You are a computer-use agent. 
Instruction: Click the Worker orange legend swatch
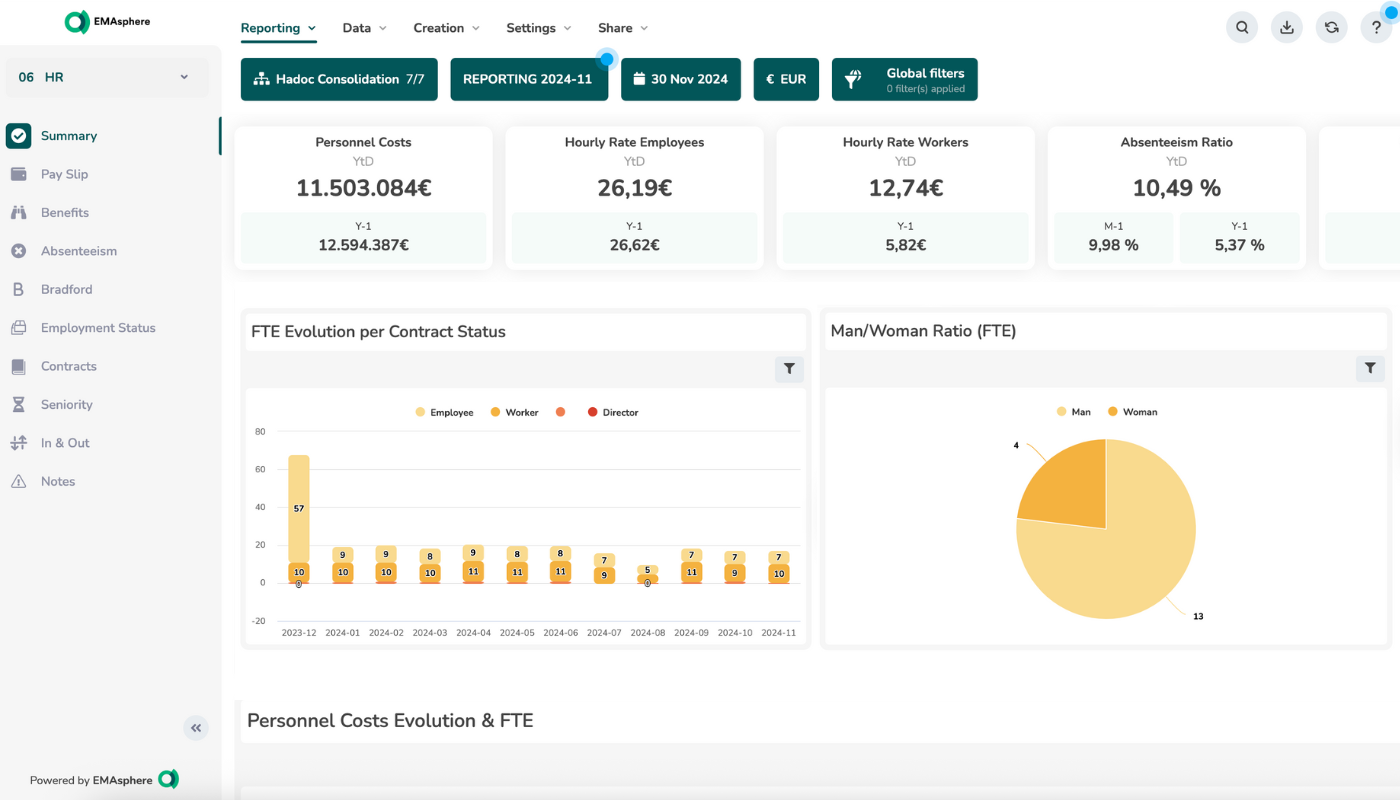[x=495, y=412]
